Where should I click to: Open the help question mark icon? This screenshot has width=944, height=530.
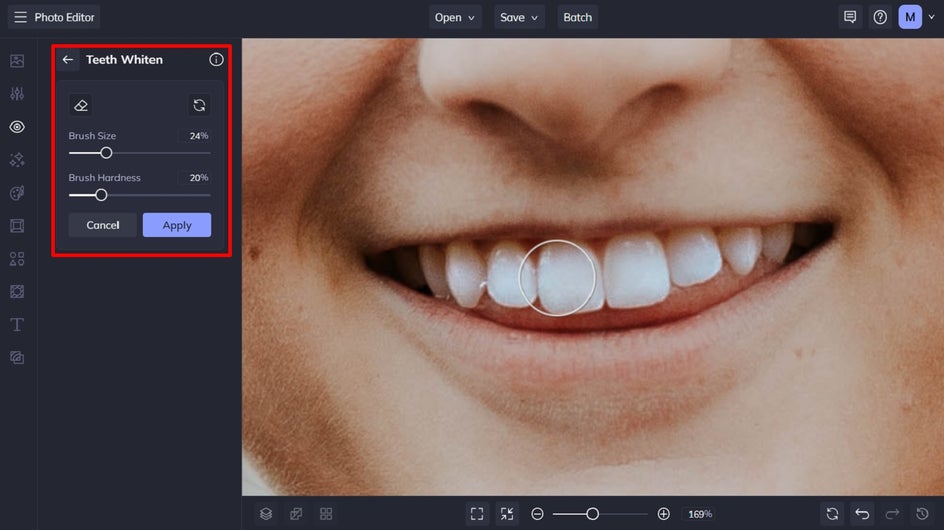click(x=880, y=17)
